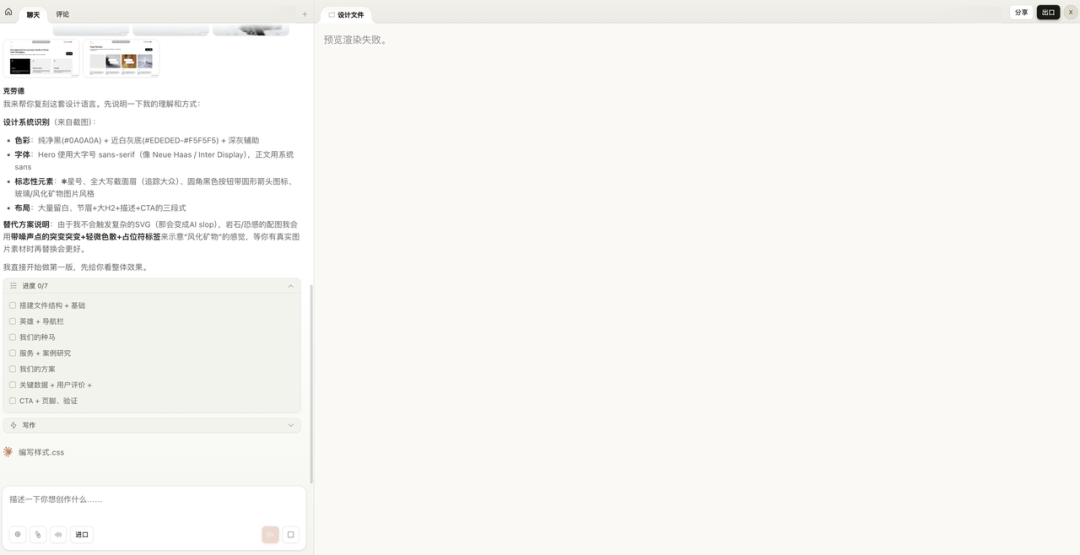Check 我们的方案 task
This screenshot has height=555, width=1080.
point(12,368)
